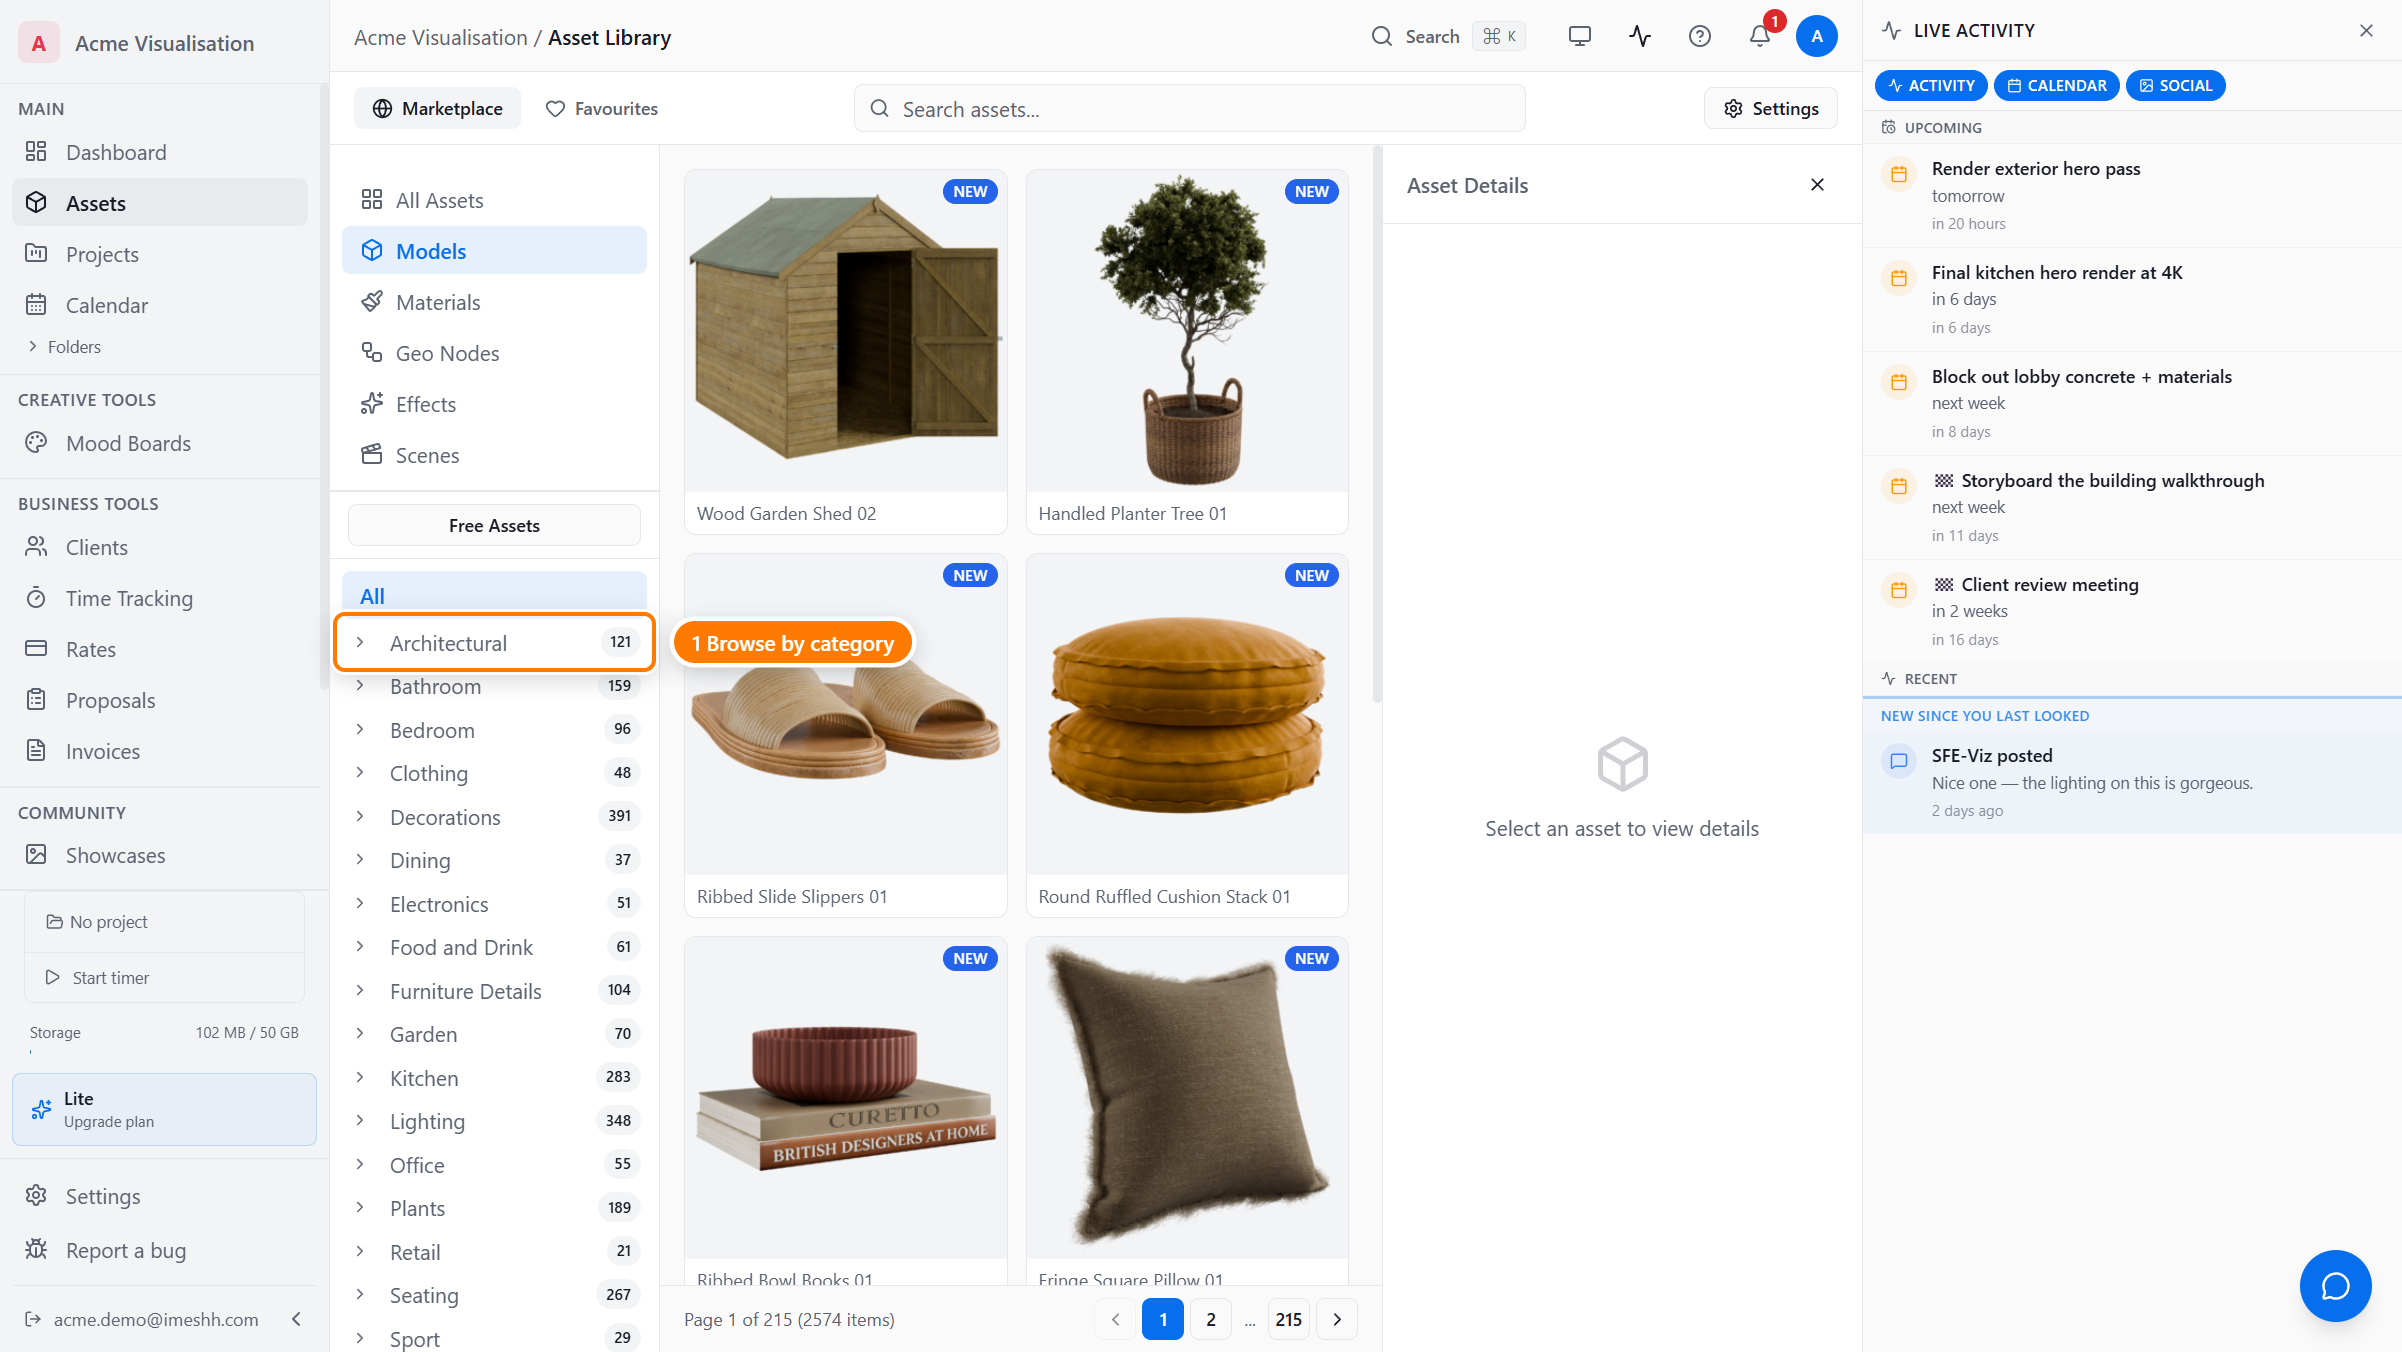Open the chat bubble widget
This screenshot has height=1352, width=2402.
coord(2335,1286)
